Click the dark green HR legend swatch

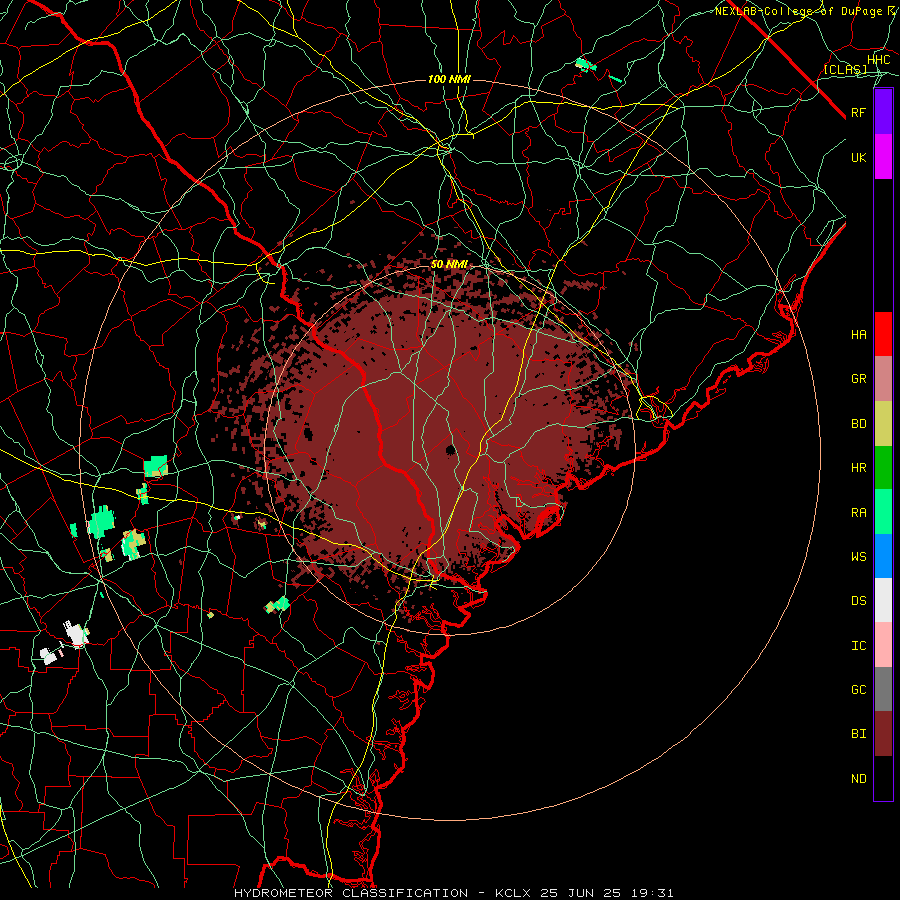pyautogui.click(x=883, y=467)
